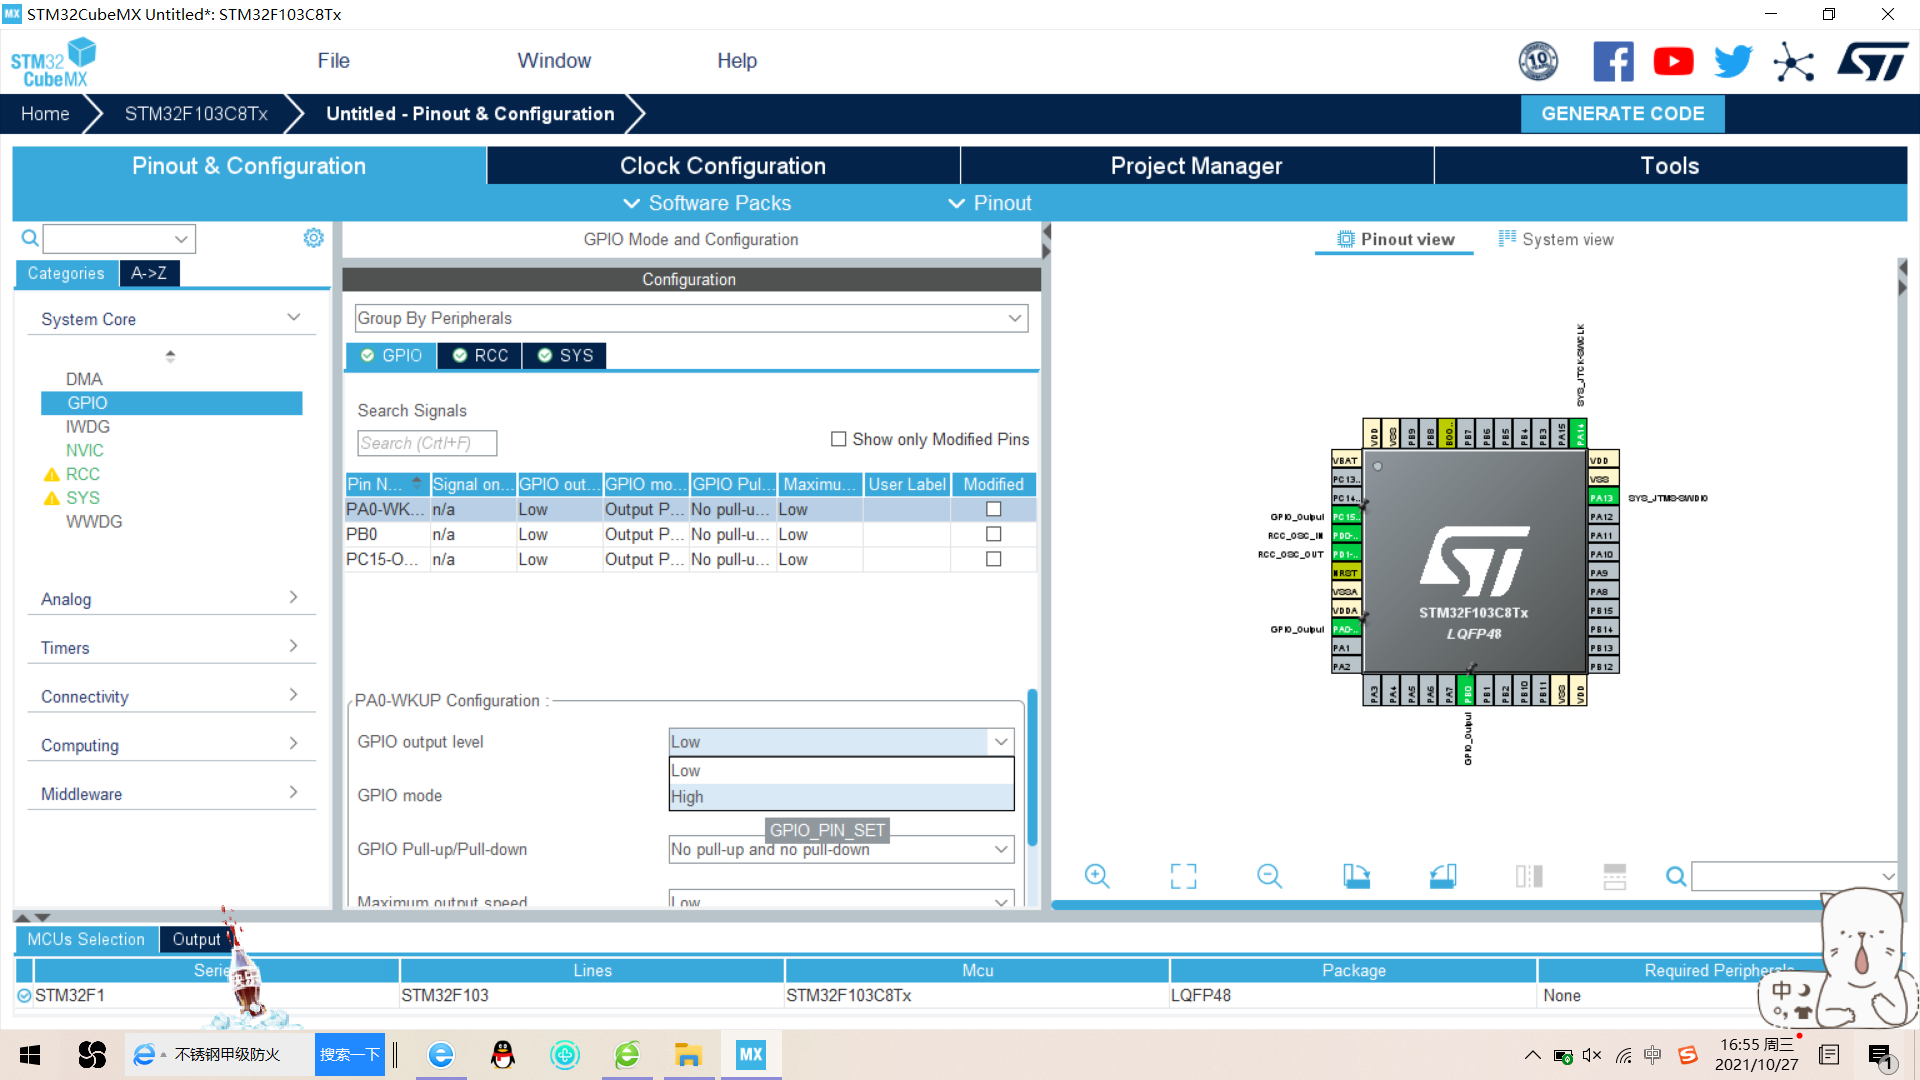Screen dimensions: 1920x1080
Task: Click the GENERATE CODE button
Action: (x=1622, y=114)
